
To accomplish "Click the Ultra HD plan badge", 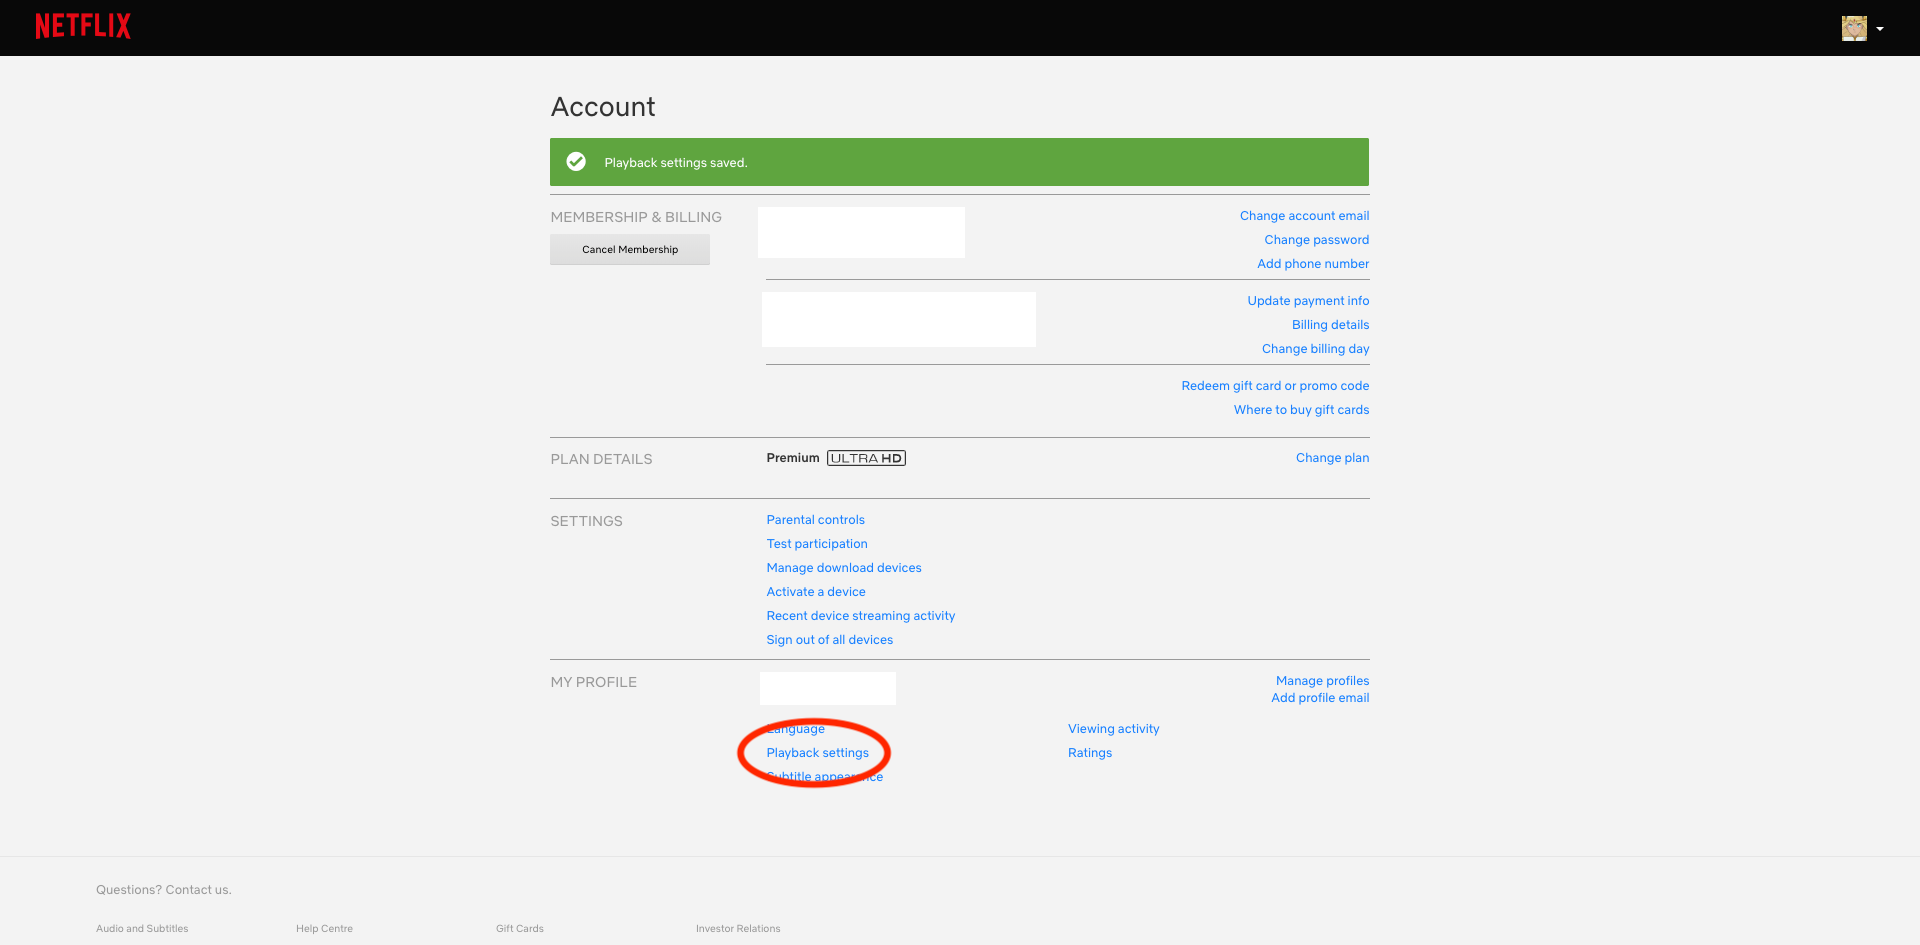I will 866,458.
